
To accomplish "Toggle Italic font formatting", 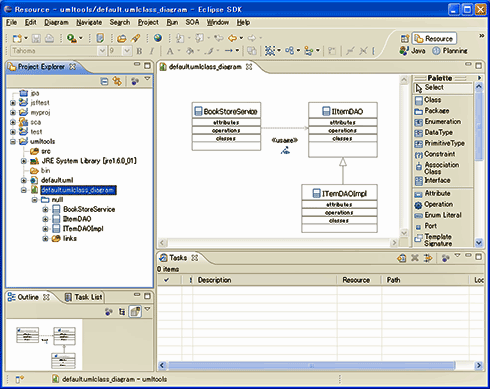I will 152,51.
